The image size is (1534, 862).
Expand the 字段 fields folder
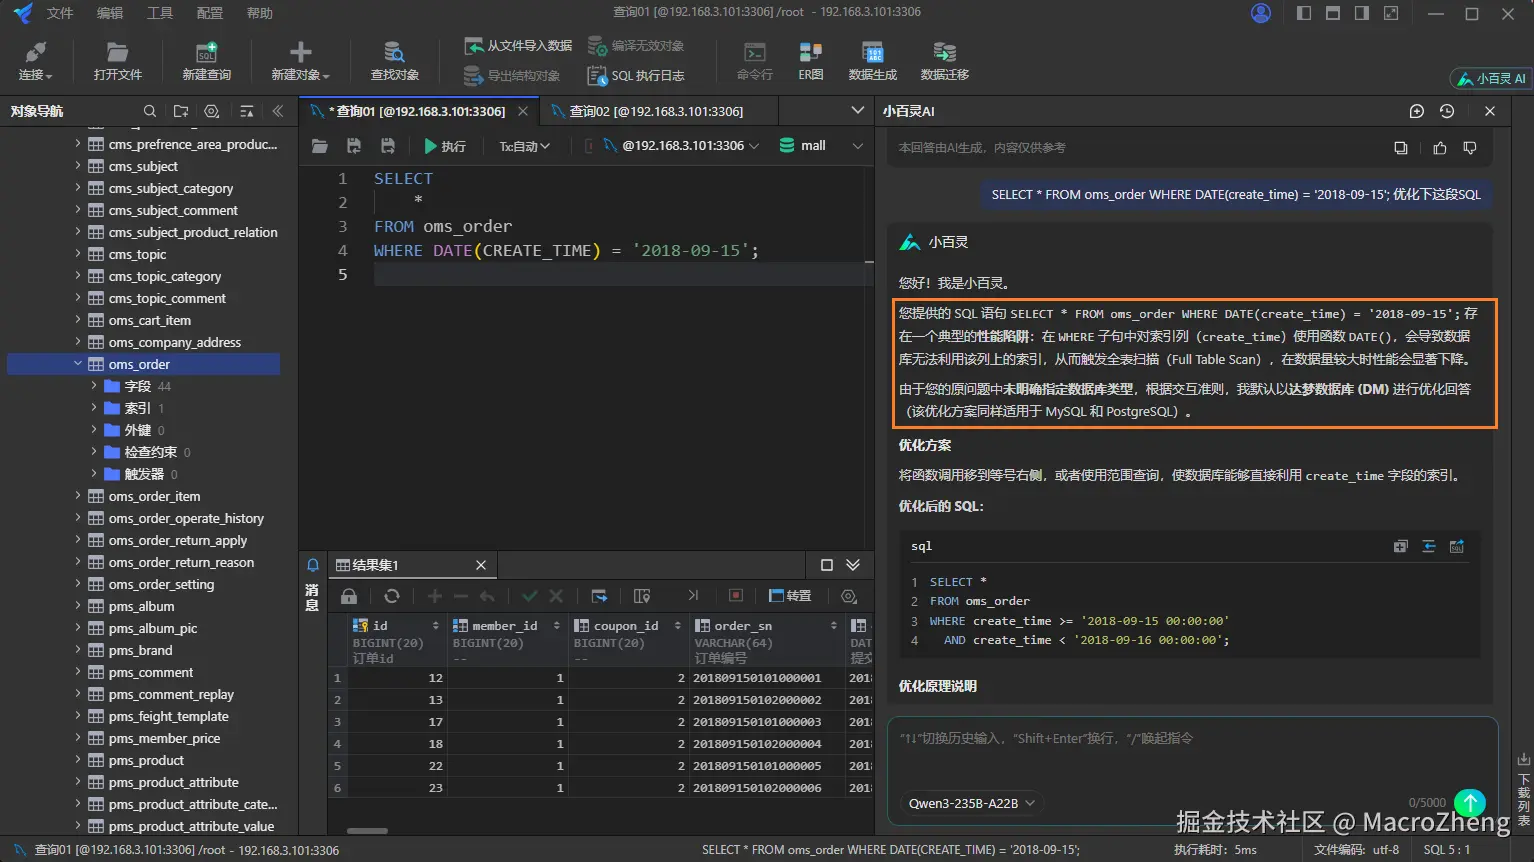pos(94,386)
